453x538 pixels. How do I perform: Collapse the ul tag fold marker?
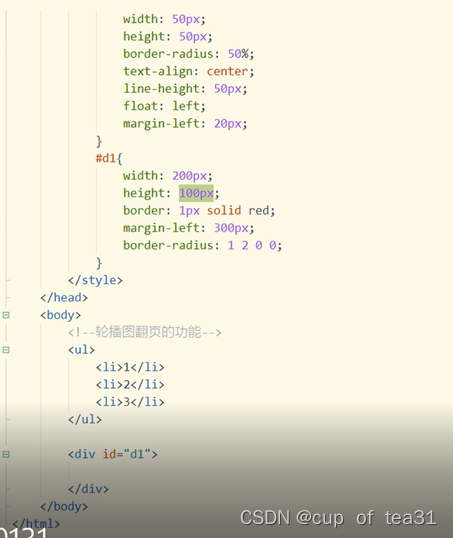click(6, 350)
